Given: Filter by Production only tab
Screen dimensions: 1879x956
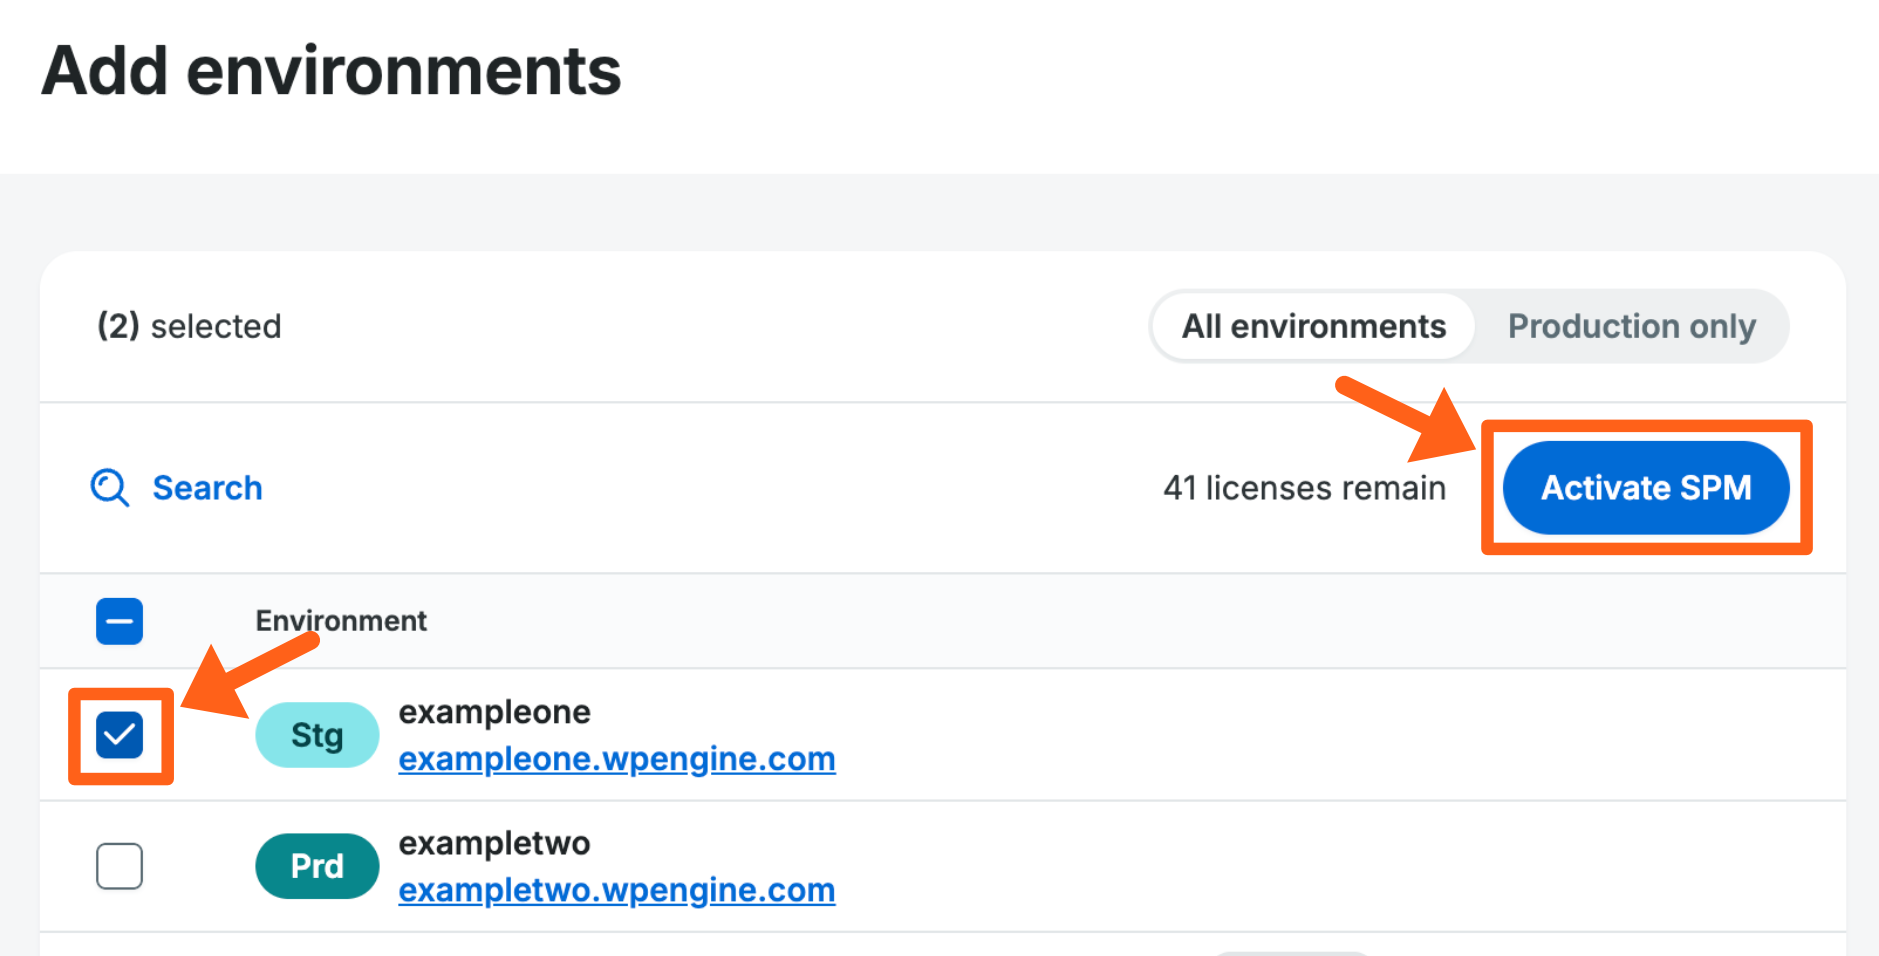Looking at the screenshot, I should coord(1631,326).
